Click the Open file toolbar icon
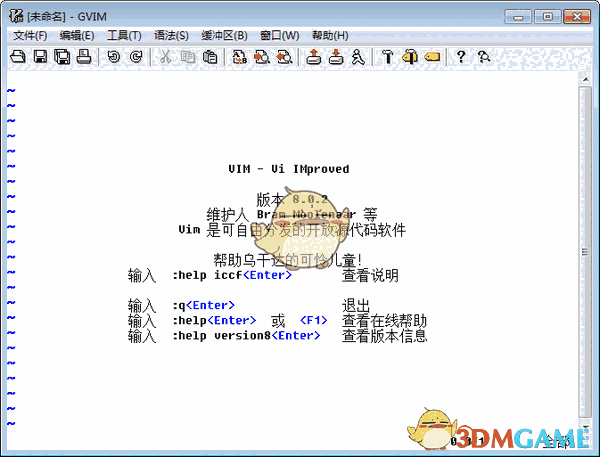Image resolution: width=600 pixels, height=457 pixels. point(18,57)
